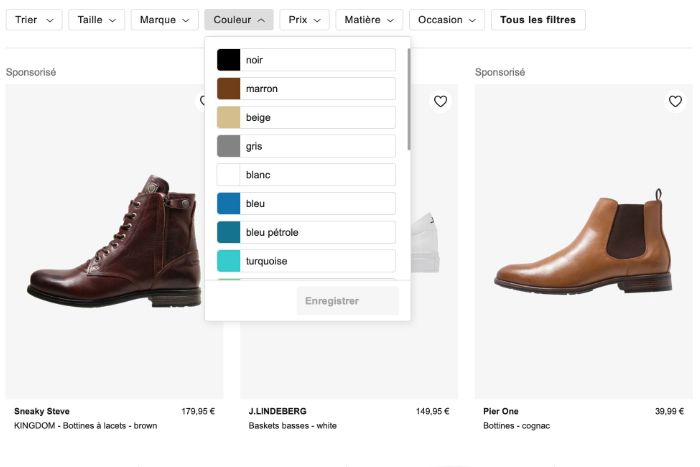
Task: Select bleu pétrole color option
Action: point(306,233)
